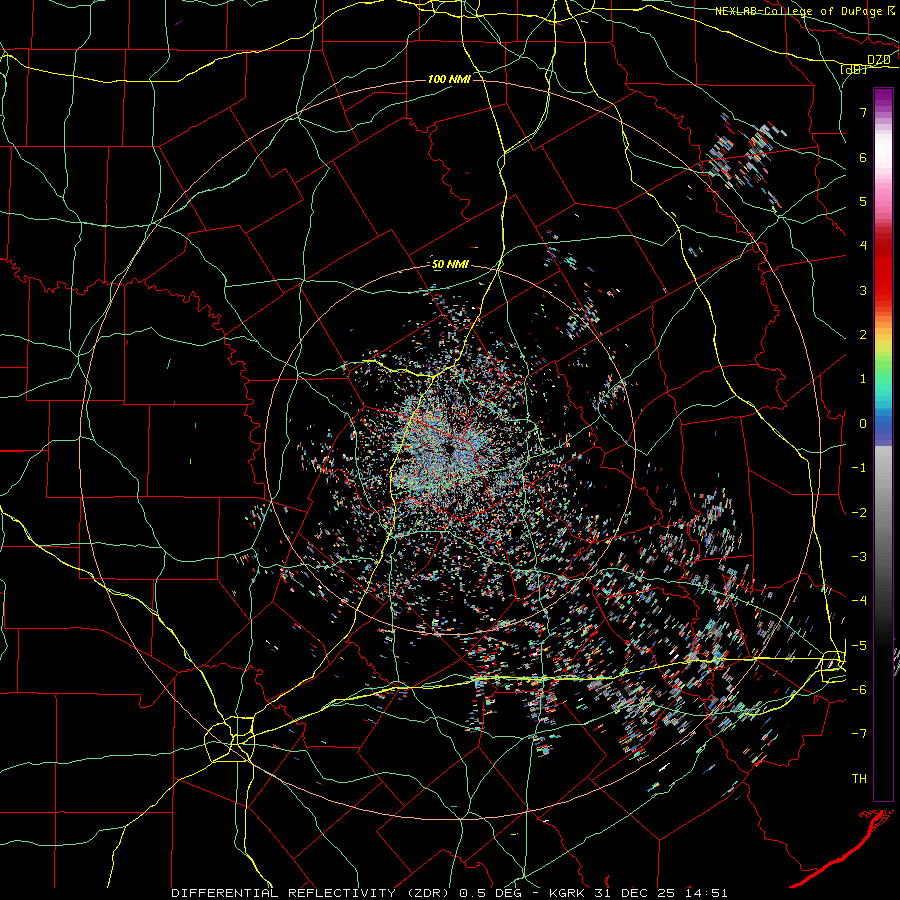Click the "2" value on the color scale
Image resolution: width=900 pixels, height=900 pixels.
tap(863, 335)
